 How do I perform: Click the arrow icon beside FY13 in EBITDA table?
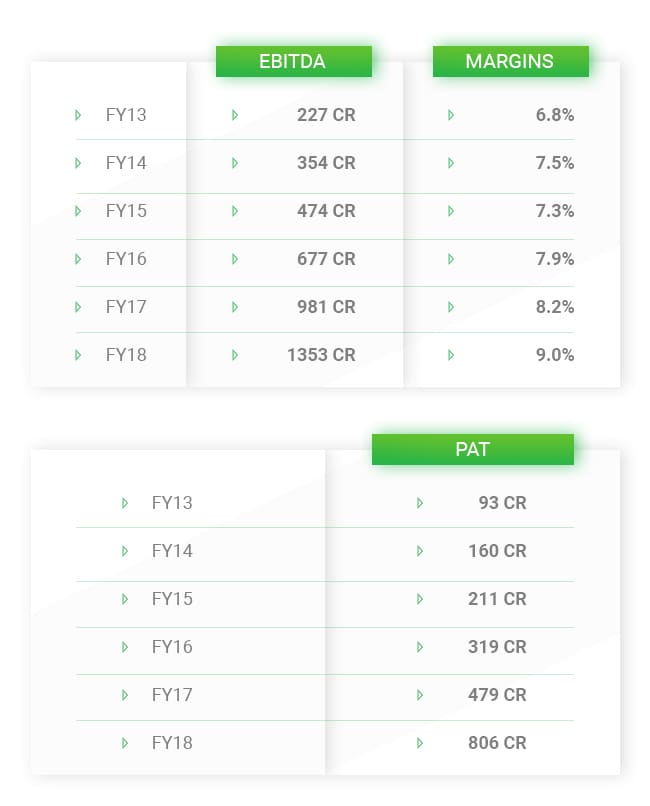(x=78, y=115)
